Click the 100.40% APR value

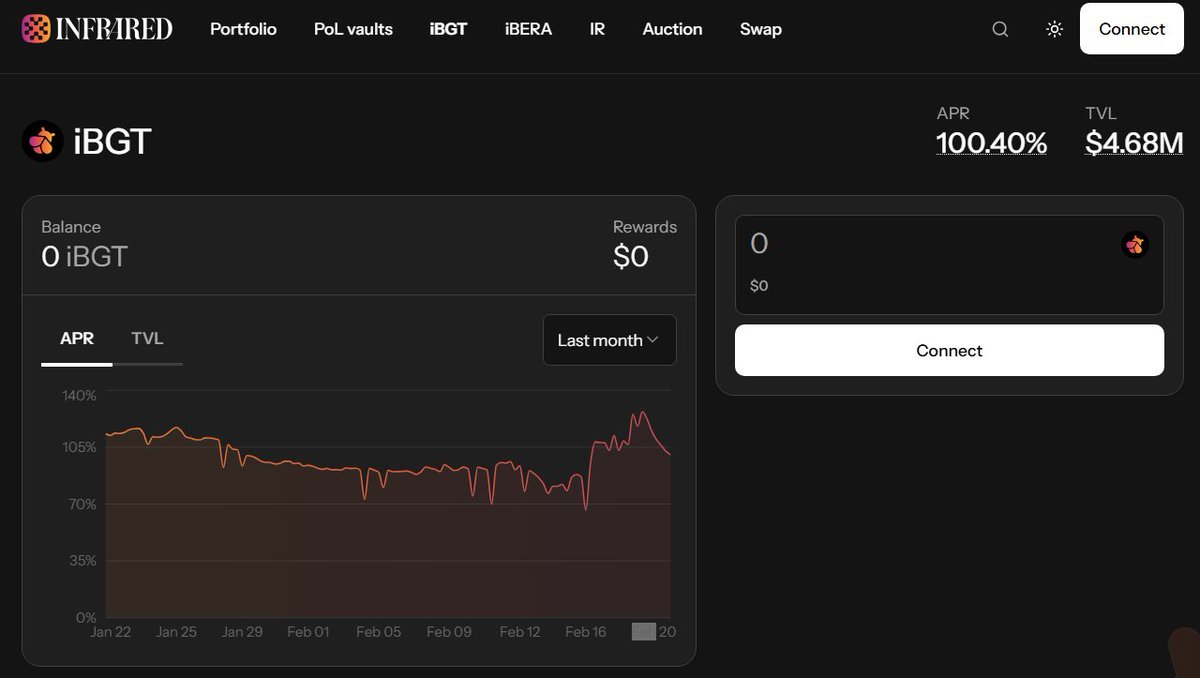pyautogui.click(x=991, y=143)
